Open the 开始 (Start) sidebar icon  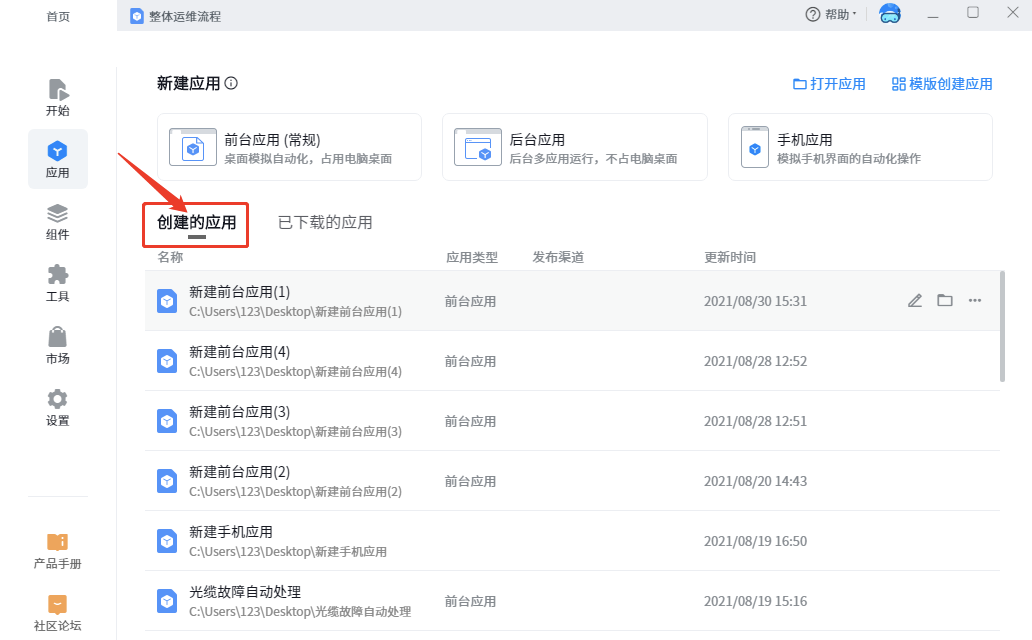click(x=58, y=97)
